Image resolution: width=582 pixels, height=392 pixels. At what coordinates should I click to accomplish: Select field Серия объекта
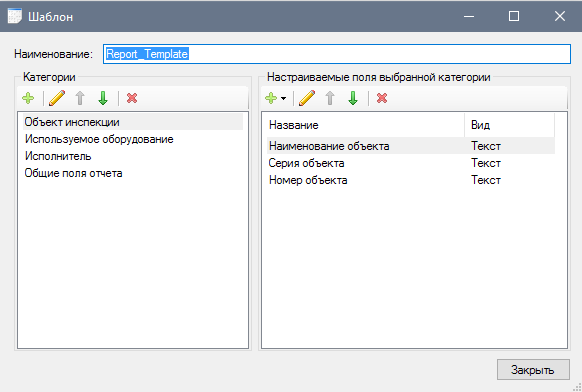pos(411,163)
